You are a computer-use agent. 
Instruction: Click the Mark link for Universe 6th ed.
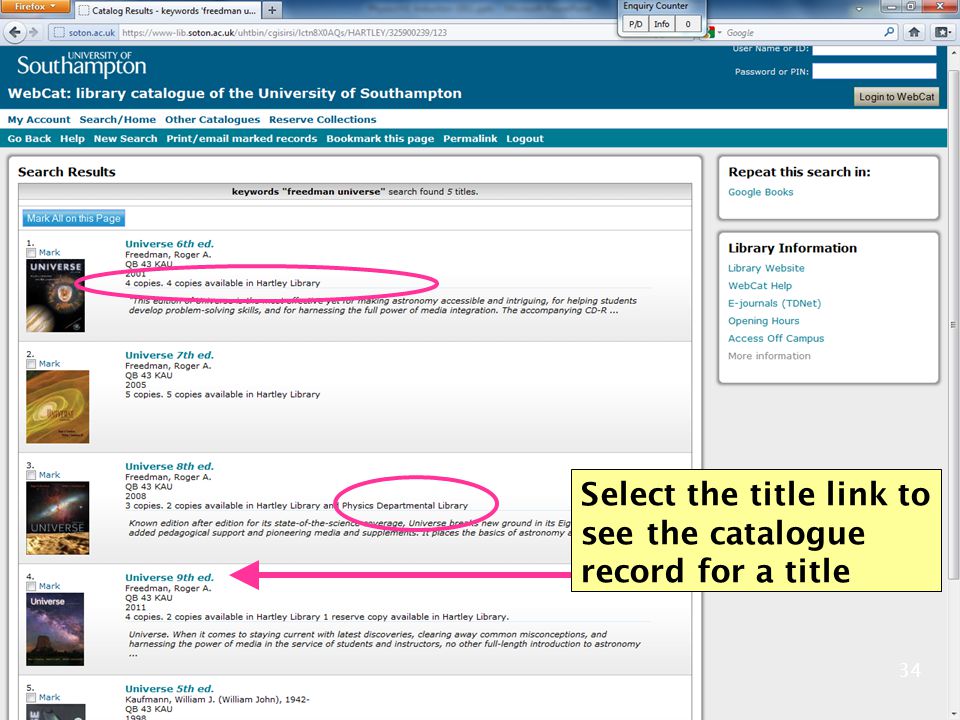coord(50,253)
